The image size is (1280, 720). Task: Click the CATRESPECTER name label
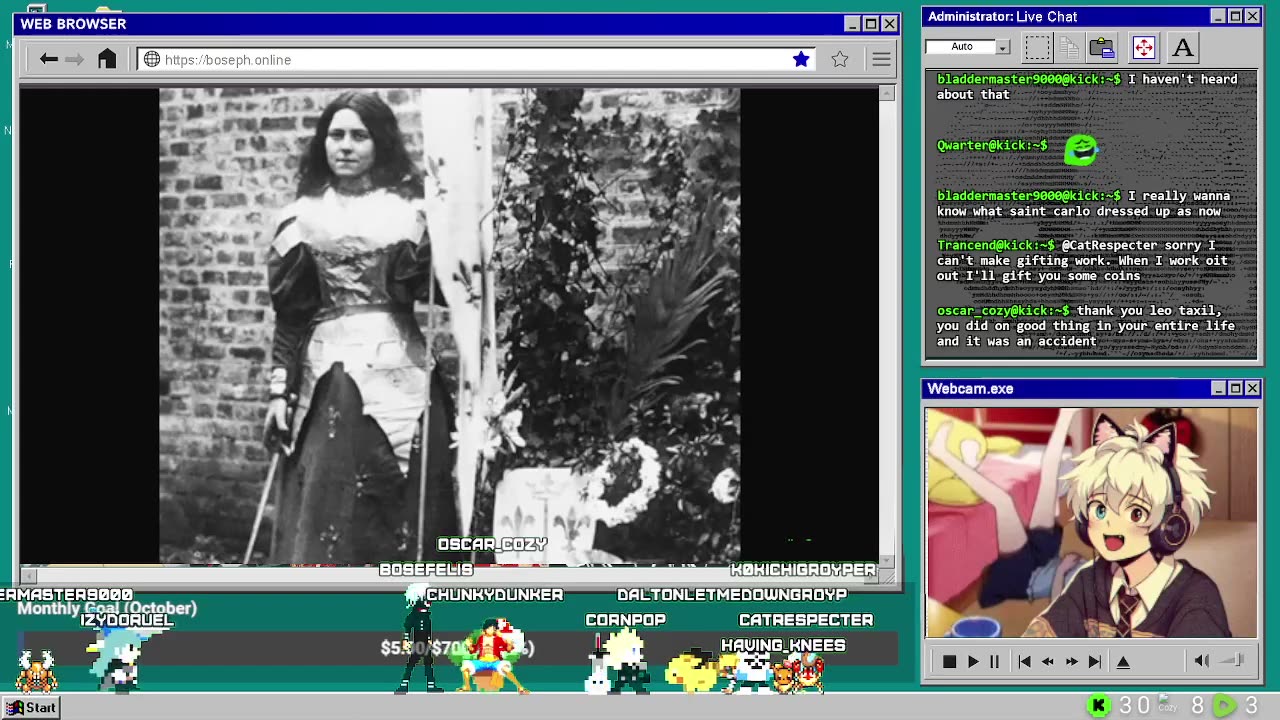(x=806, y=620)
